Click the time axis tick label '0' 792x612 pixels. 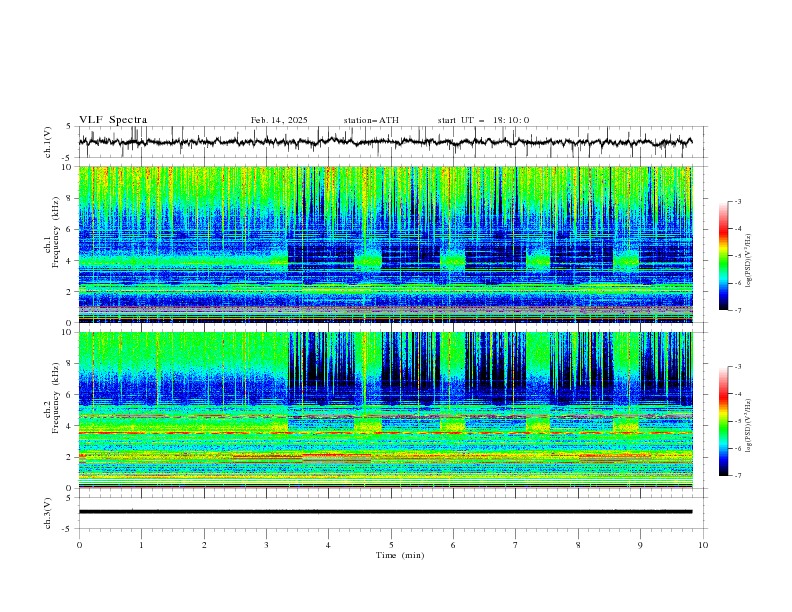[79, 545]
